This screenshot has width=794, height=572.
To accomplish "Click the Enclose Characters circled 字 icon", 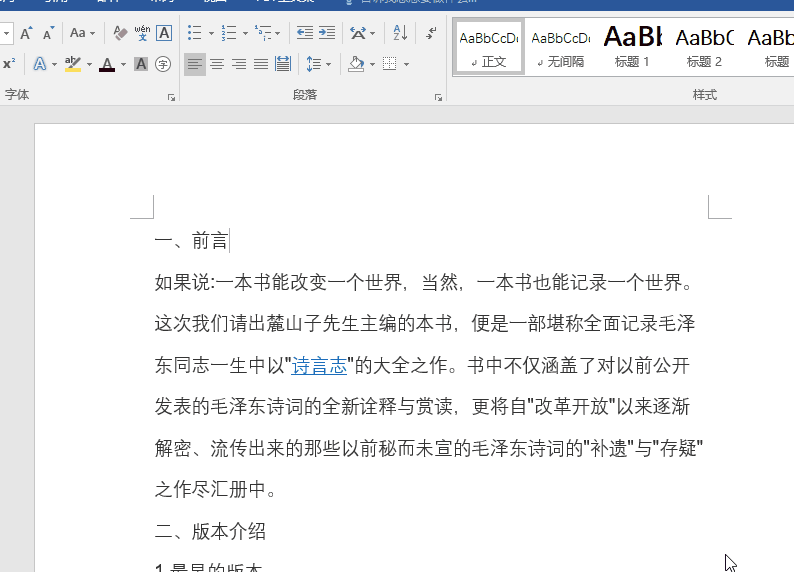I will (163, 65).
